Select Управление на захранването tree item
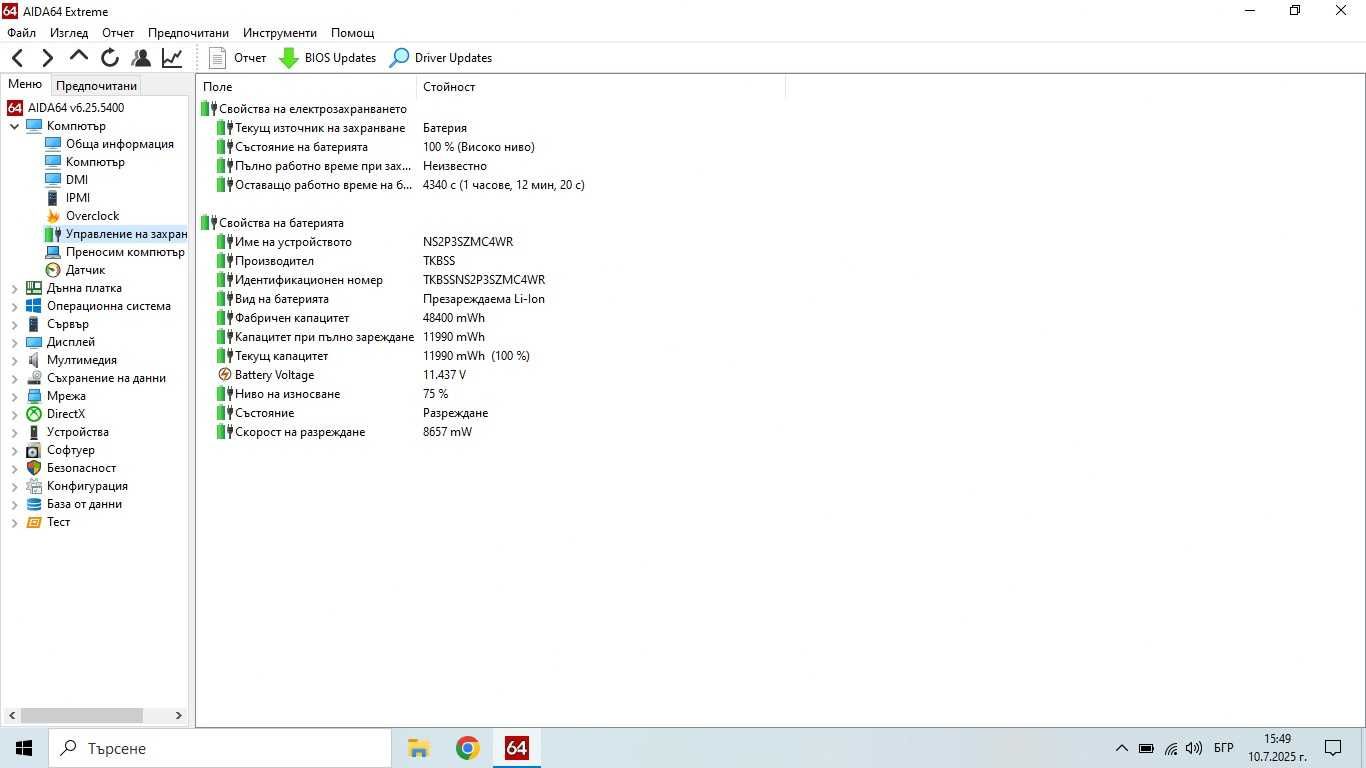This screenshot has height=768, width=1366. pos(116,234)
